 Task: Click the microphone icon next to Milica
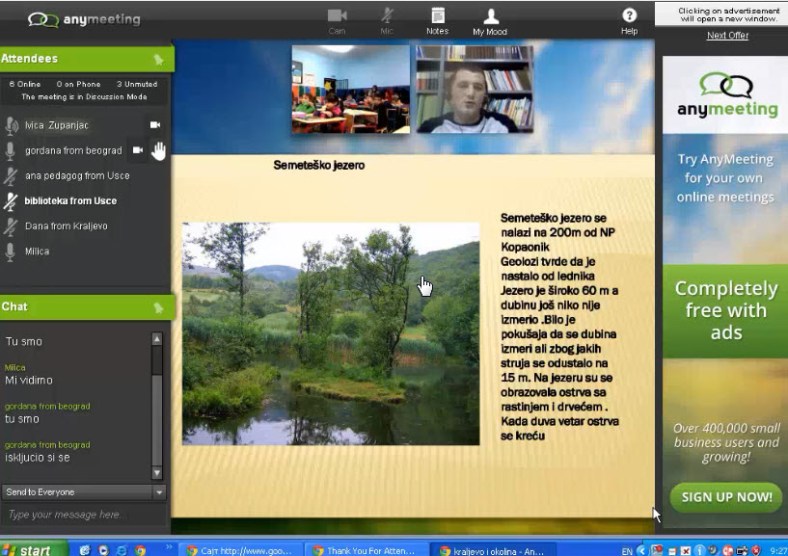coord(12,252)
